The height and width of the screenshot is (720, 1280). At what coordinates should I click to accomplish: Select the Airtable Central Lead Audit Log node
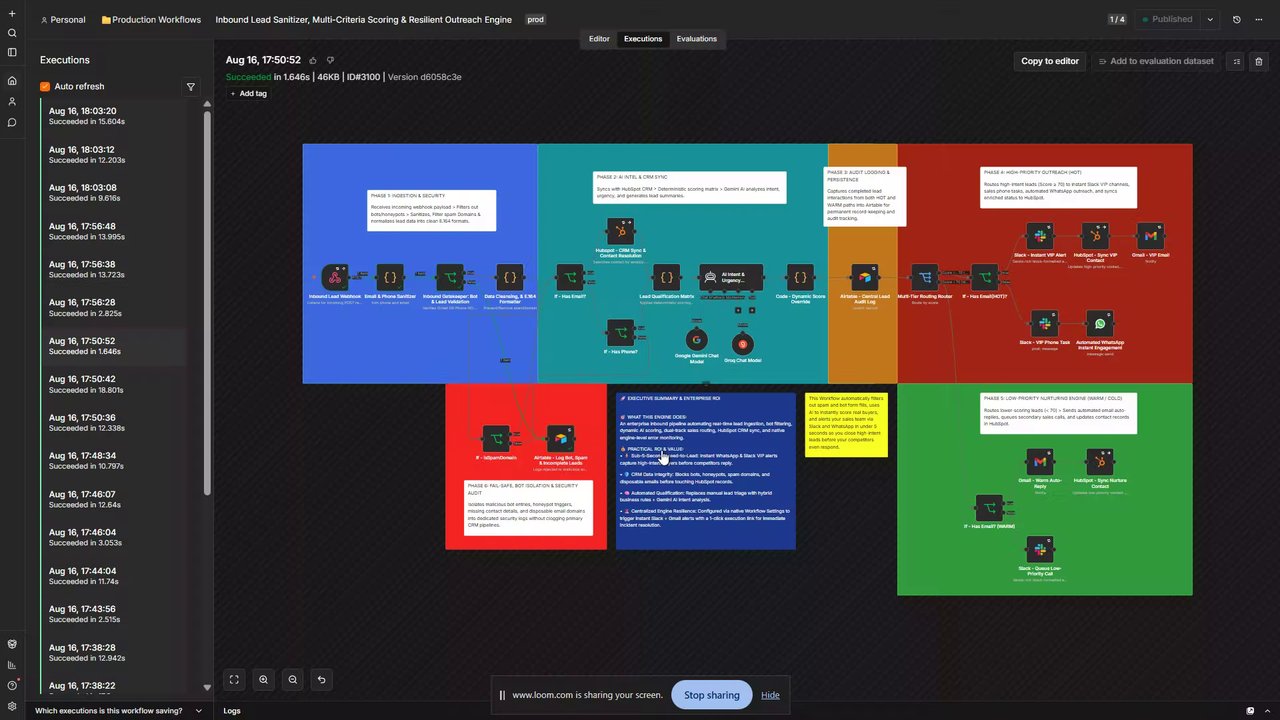tap(864, 277)
